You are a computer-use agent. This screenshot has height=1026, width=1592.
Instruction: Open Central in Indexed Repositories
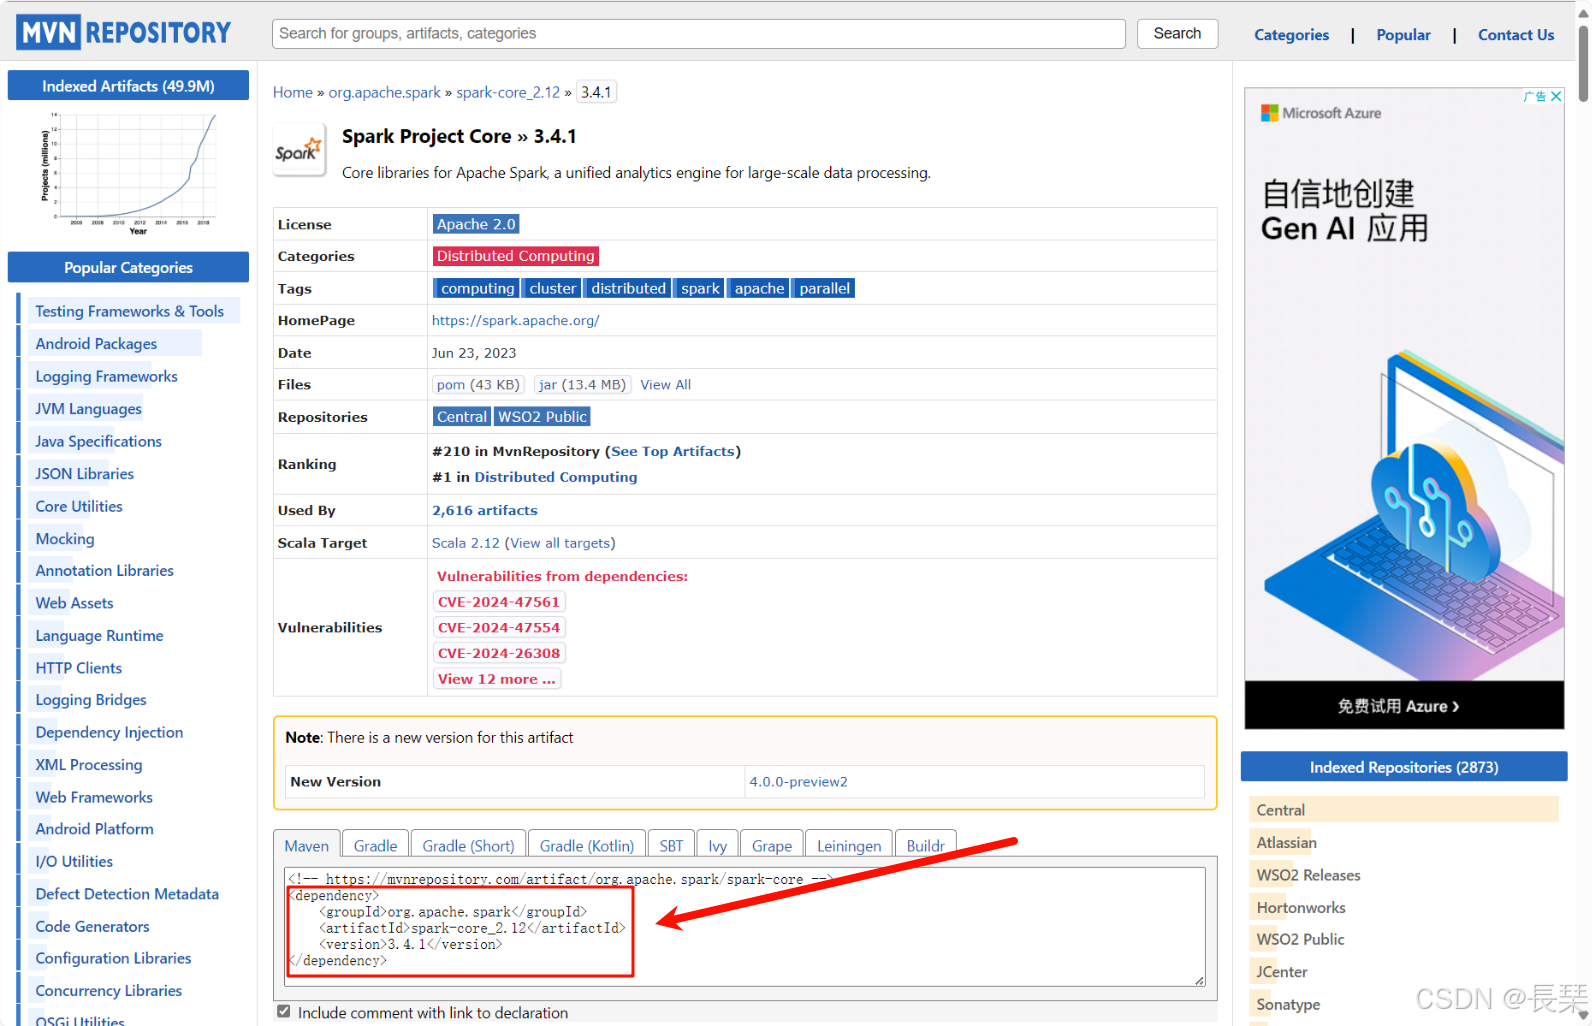1280,810
